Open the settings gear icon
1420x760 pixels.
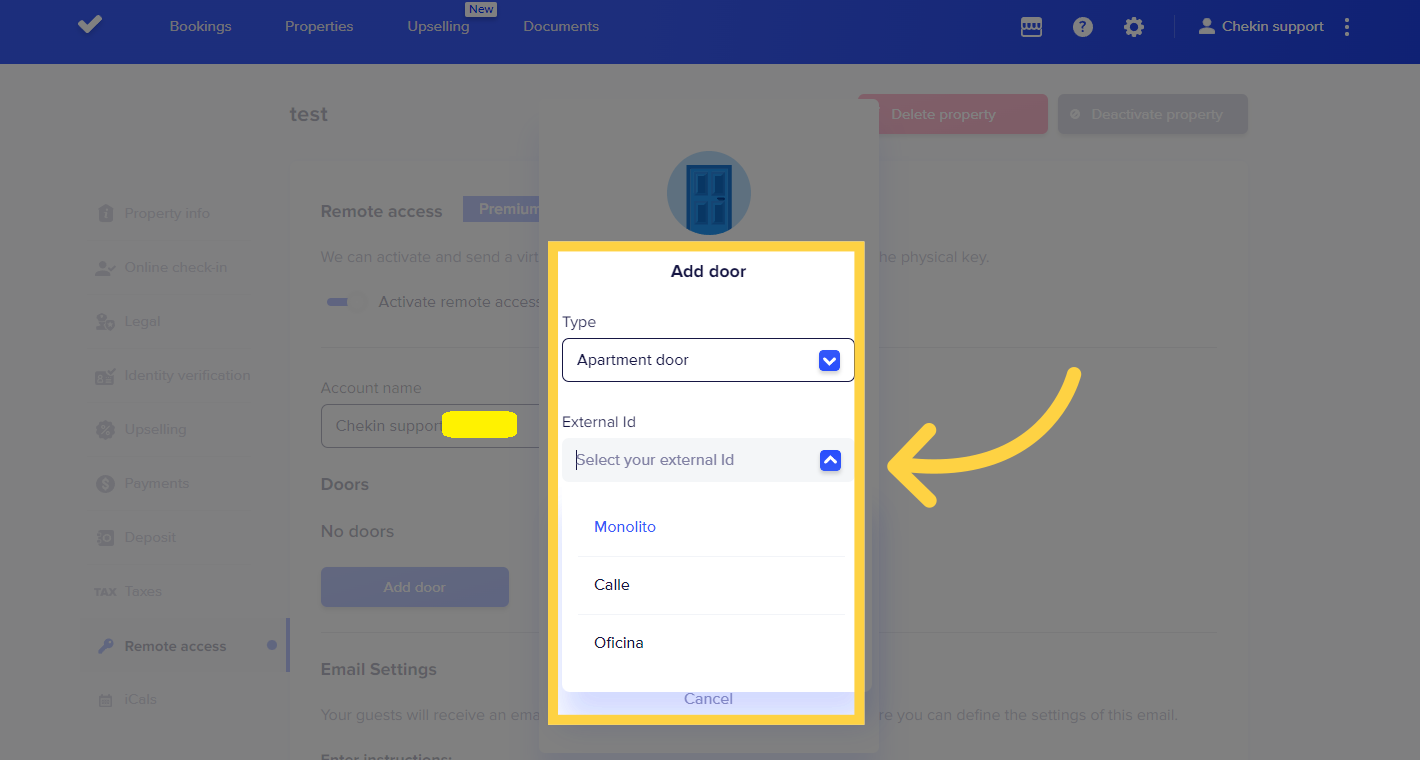(x=1133, y=27)
